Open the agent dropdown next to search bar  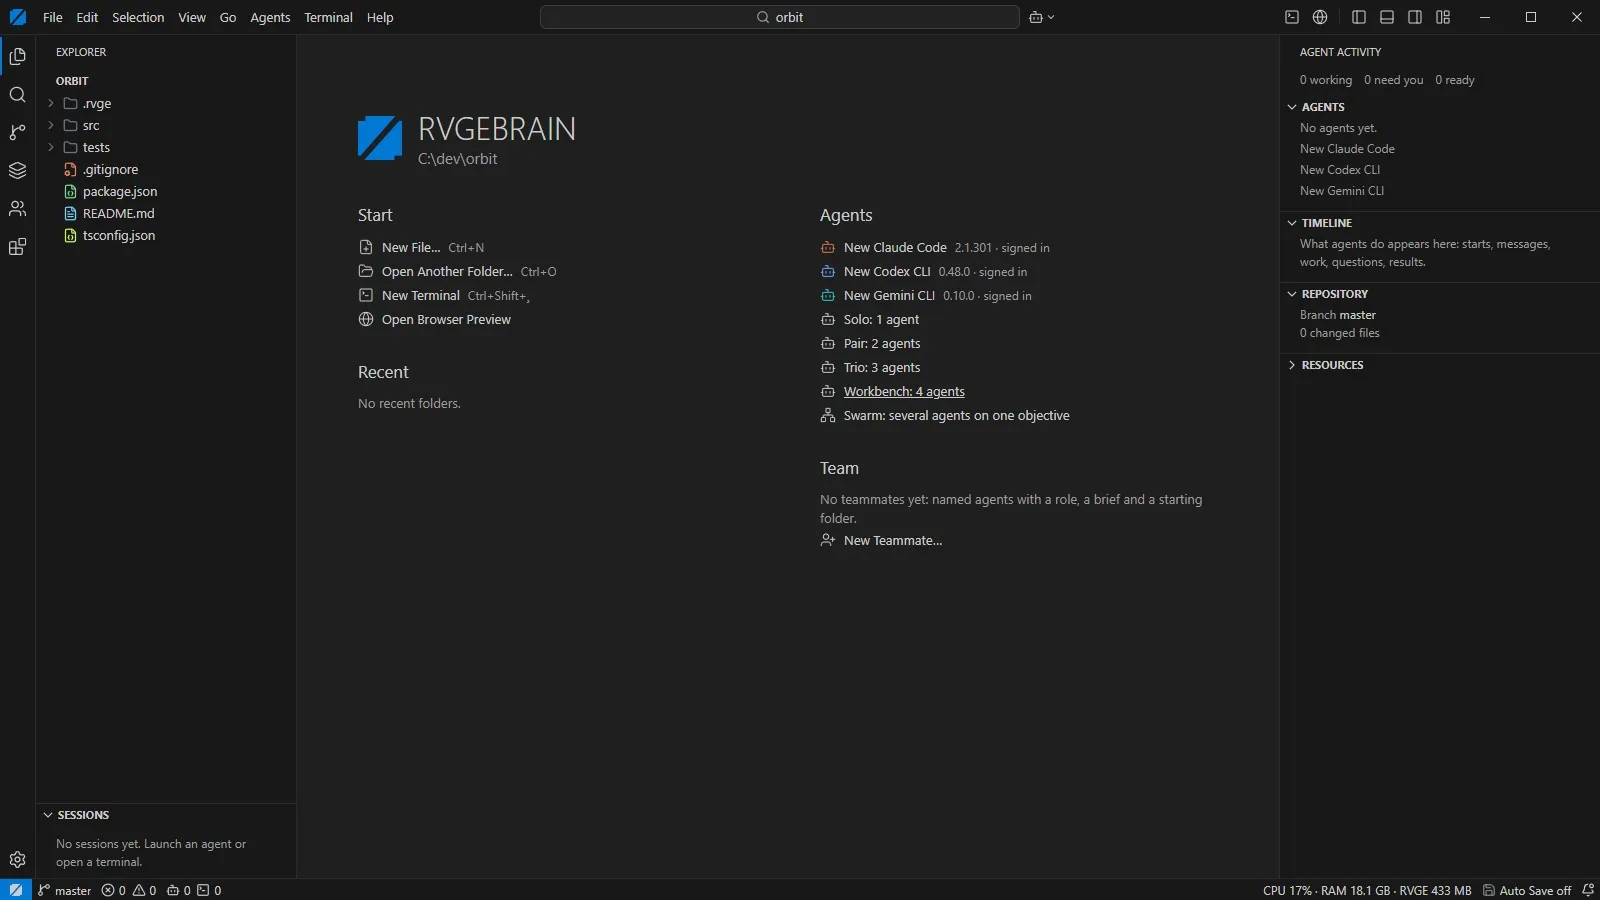click(x=1042, y=17)
